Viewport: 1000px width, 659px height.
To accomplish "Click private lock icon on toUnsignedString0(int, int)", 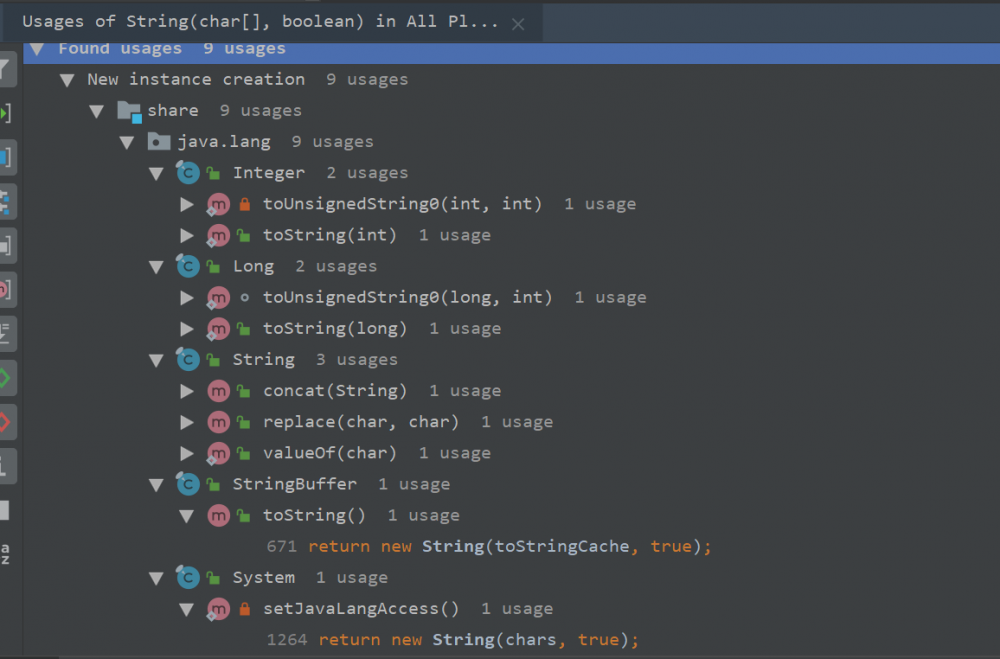I will pyautogui.click(x=244, y=204).
